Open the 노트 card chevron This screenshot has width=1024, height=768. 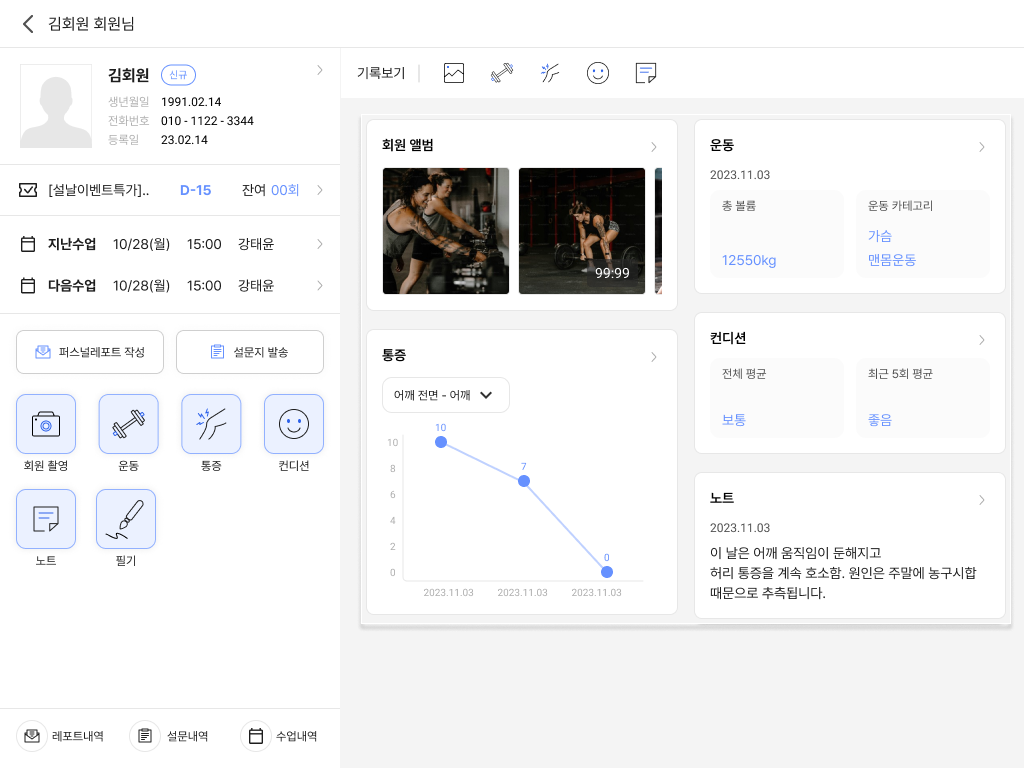pos(982,500)
